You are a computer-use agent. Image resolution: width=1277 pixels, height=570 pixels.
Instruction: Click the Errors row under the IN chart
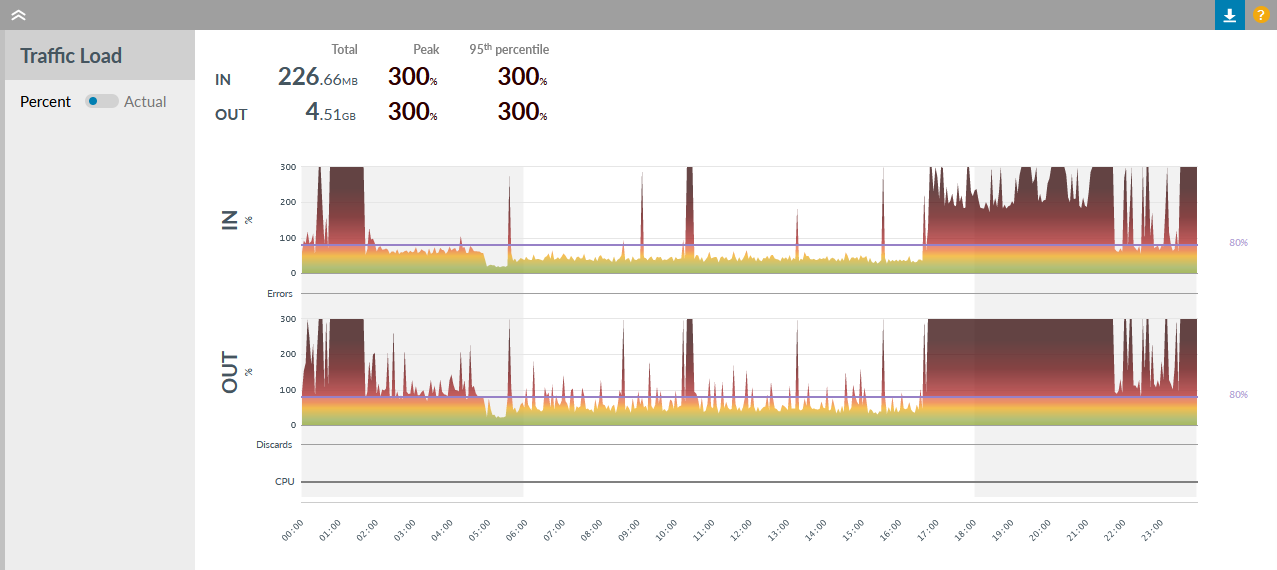tap(748, 294)
